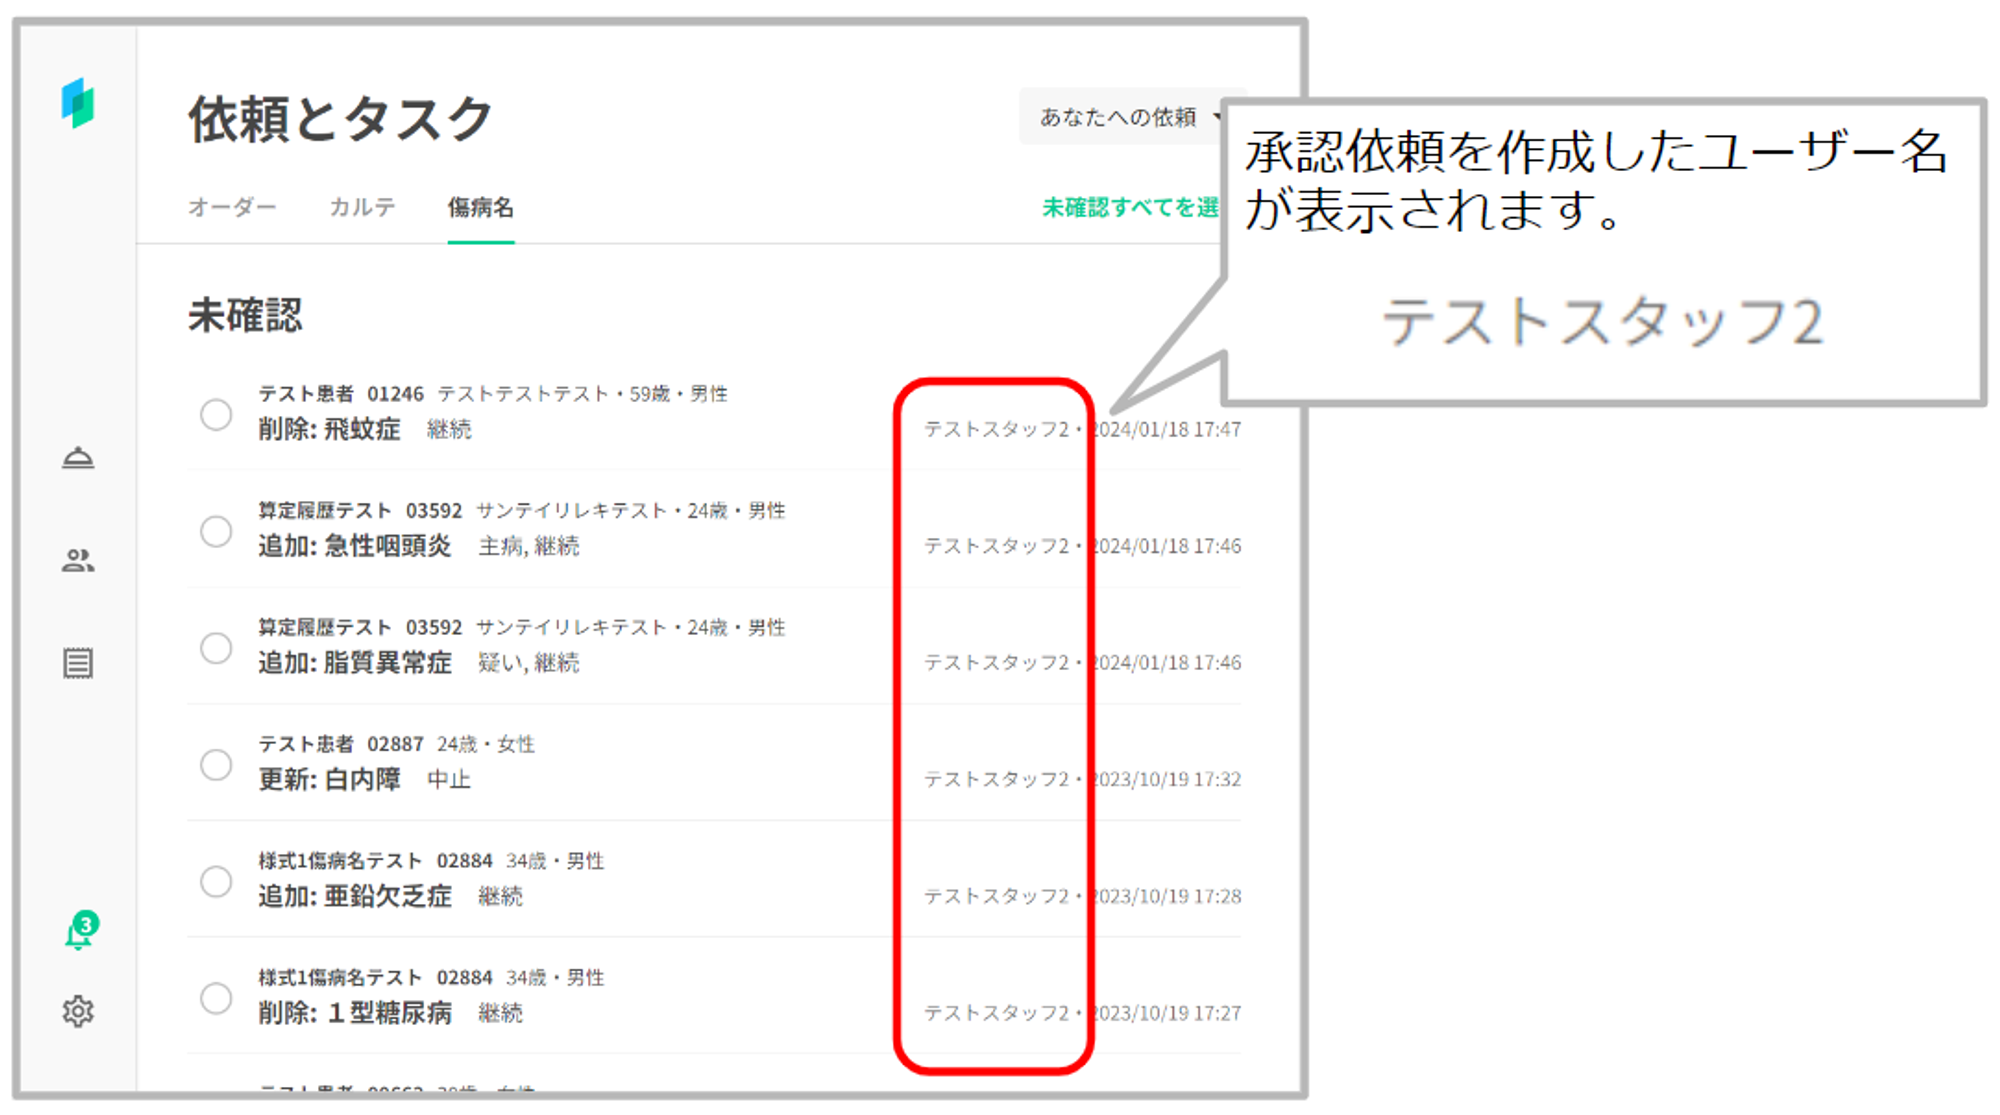
Task: Switch to the オーダー tab
Action: 232,207
